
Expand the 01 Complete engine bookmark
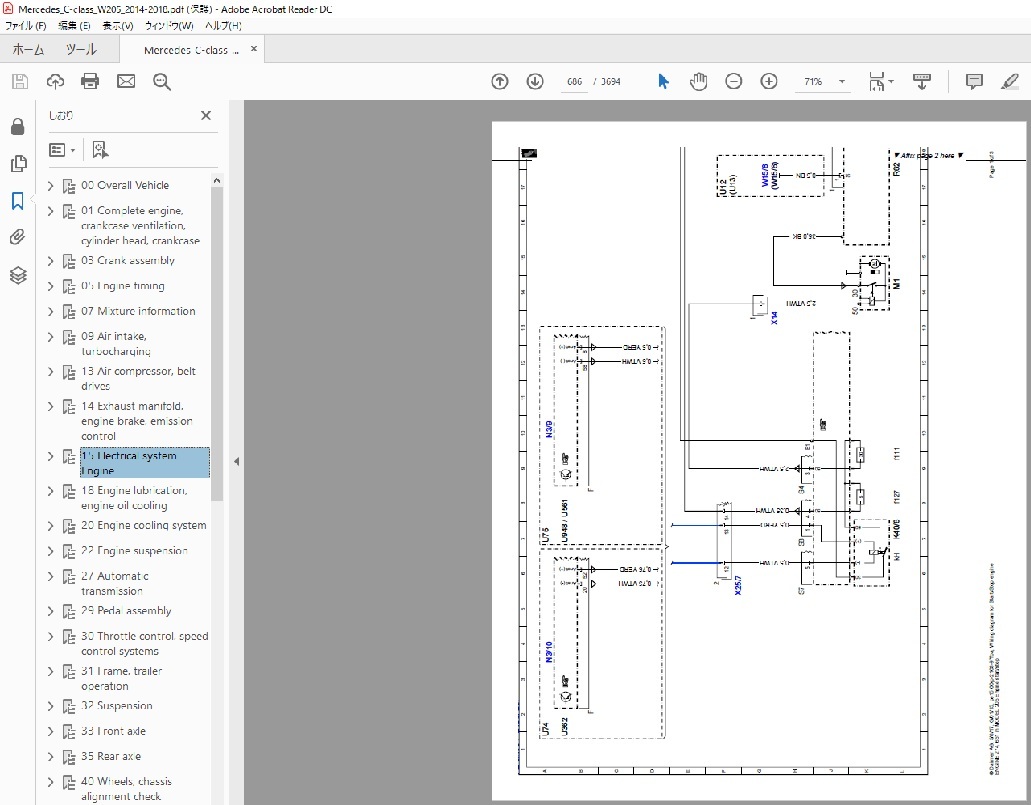(x=51, y=211)
